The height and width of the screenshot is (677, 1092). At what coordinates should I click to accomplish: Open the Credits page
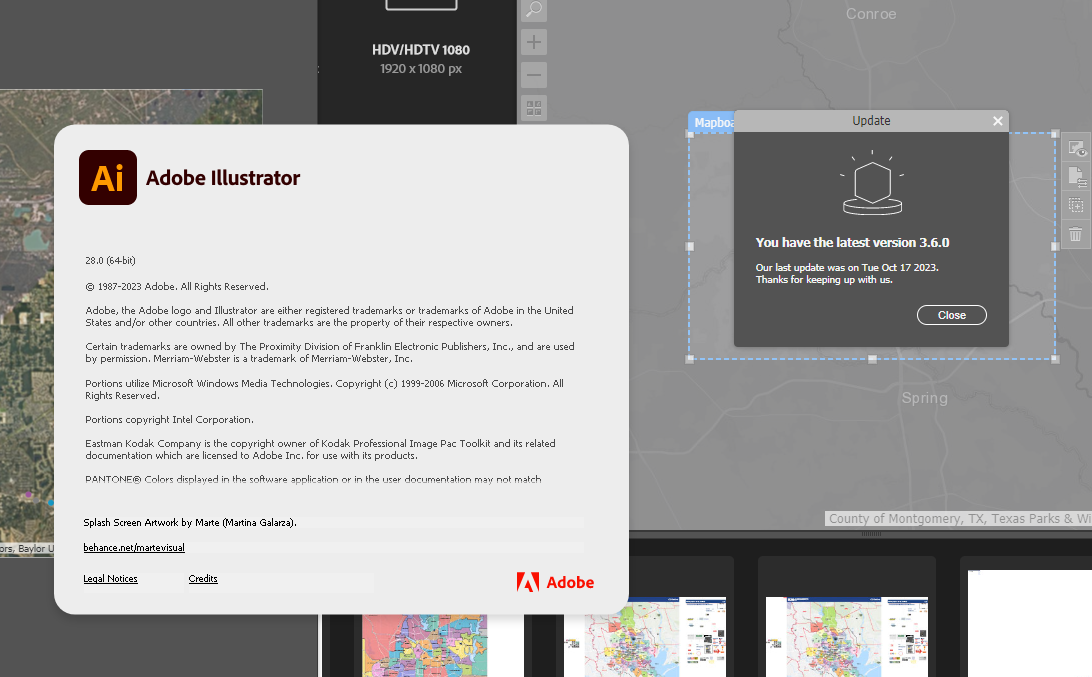click(203, 578)
